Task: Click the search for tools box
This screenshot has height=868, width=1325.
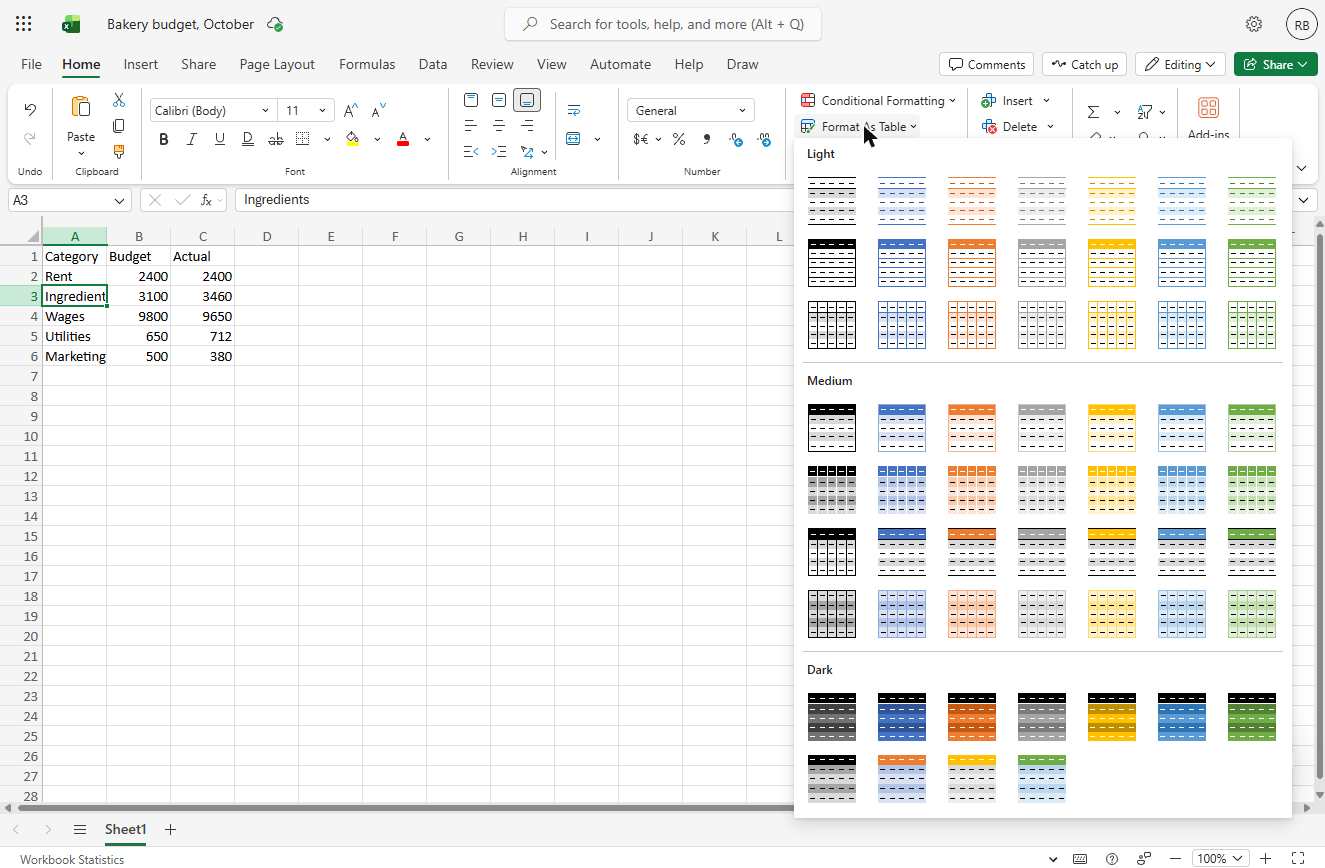Action: [663, 24]
